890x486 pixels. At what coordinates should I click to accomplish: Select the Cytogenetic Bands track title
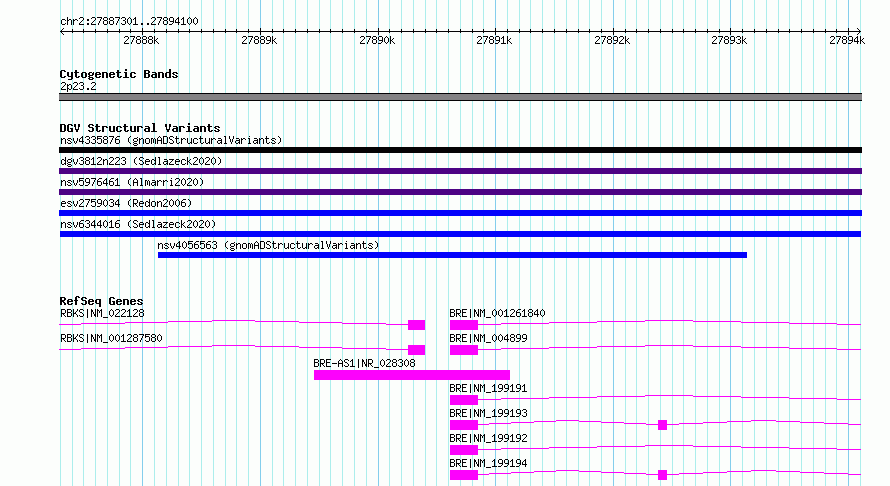(119, 74)
